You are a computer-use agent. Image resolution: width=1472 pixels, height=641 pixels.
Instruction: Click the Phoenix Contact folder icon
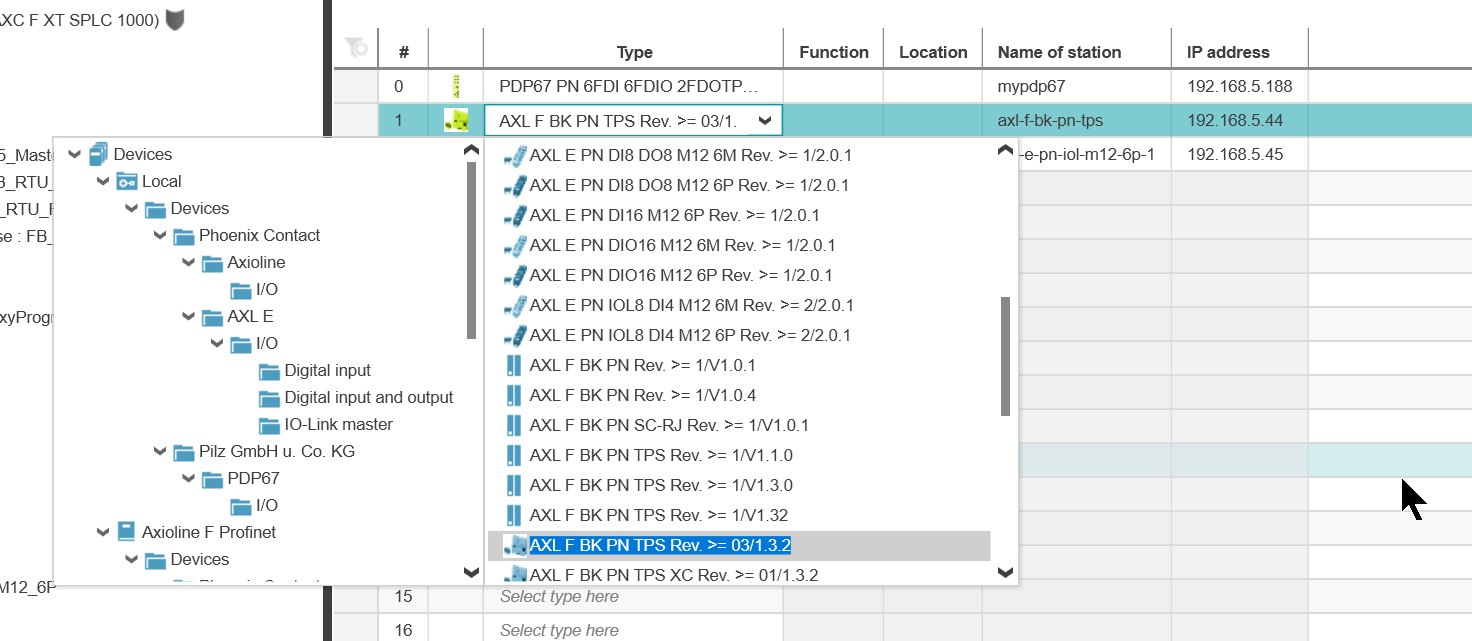pyautogui.click(x=183, y=236)
